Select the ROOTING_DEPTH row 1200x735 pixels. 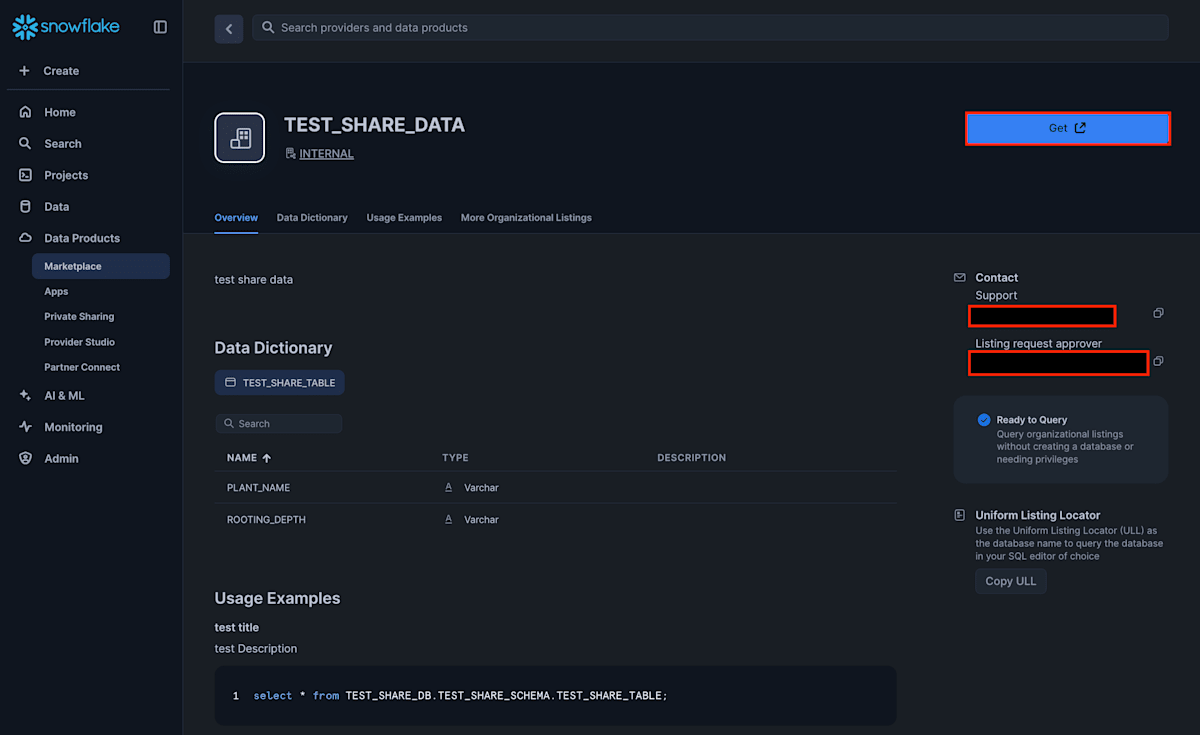(556, 520)
